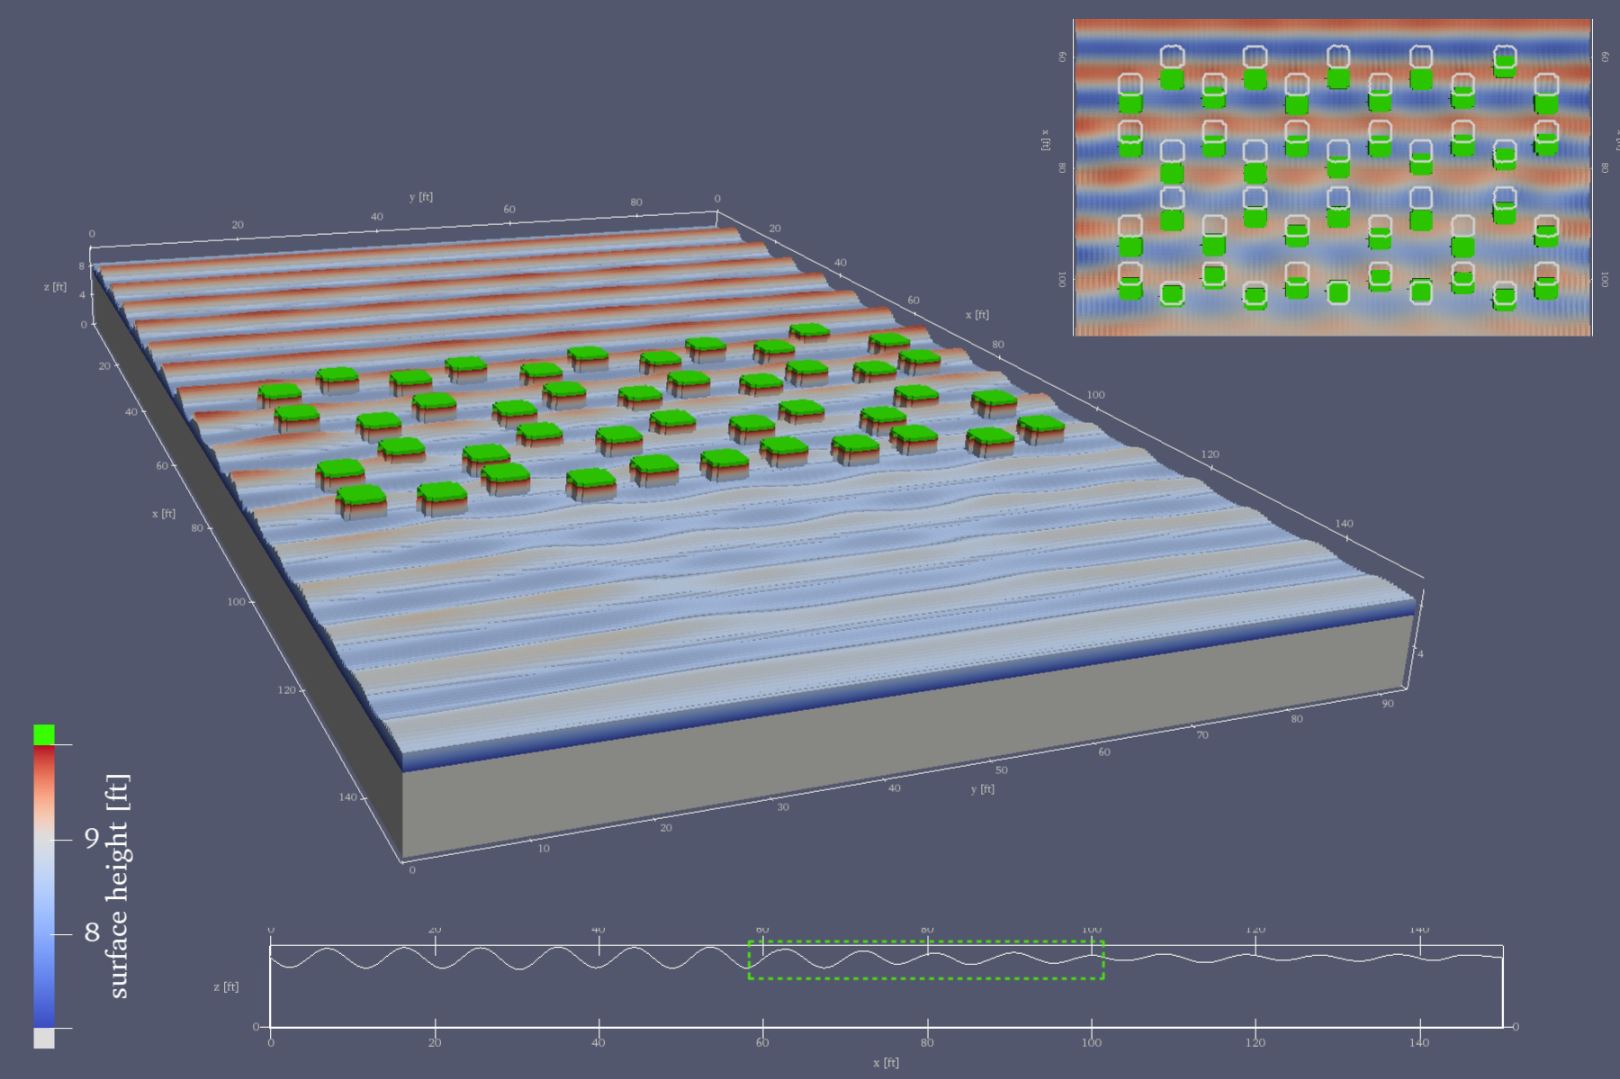Select the top-down inset map view
Viewport: 1620px width, 1079px height.
(1331, 178)
